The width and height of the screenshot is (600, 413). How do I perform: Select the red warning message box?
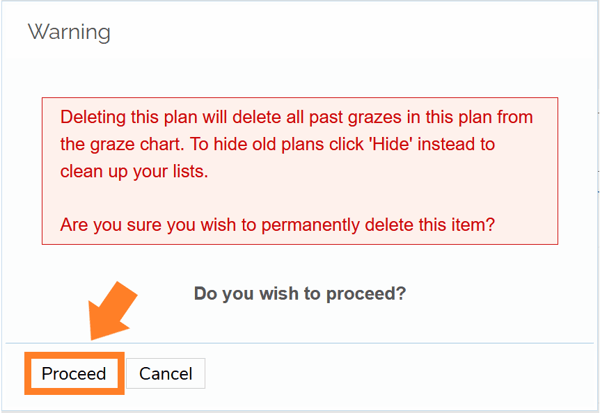(x=299, y=171)
